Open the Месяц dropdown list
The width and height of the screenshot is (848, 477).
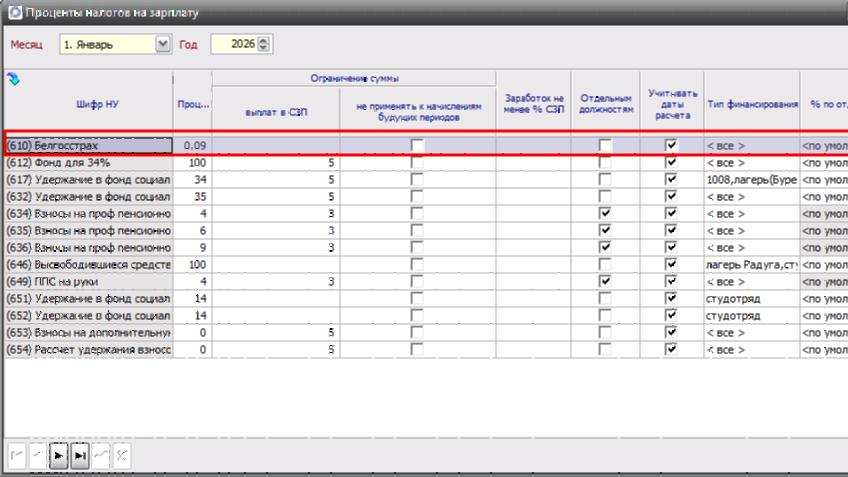[163, 44]
